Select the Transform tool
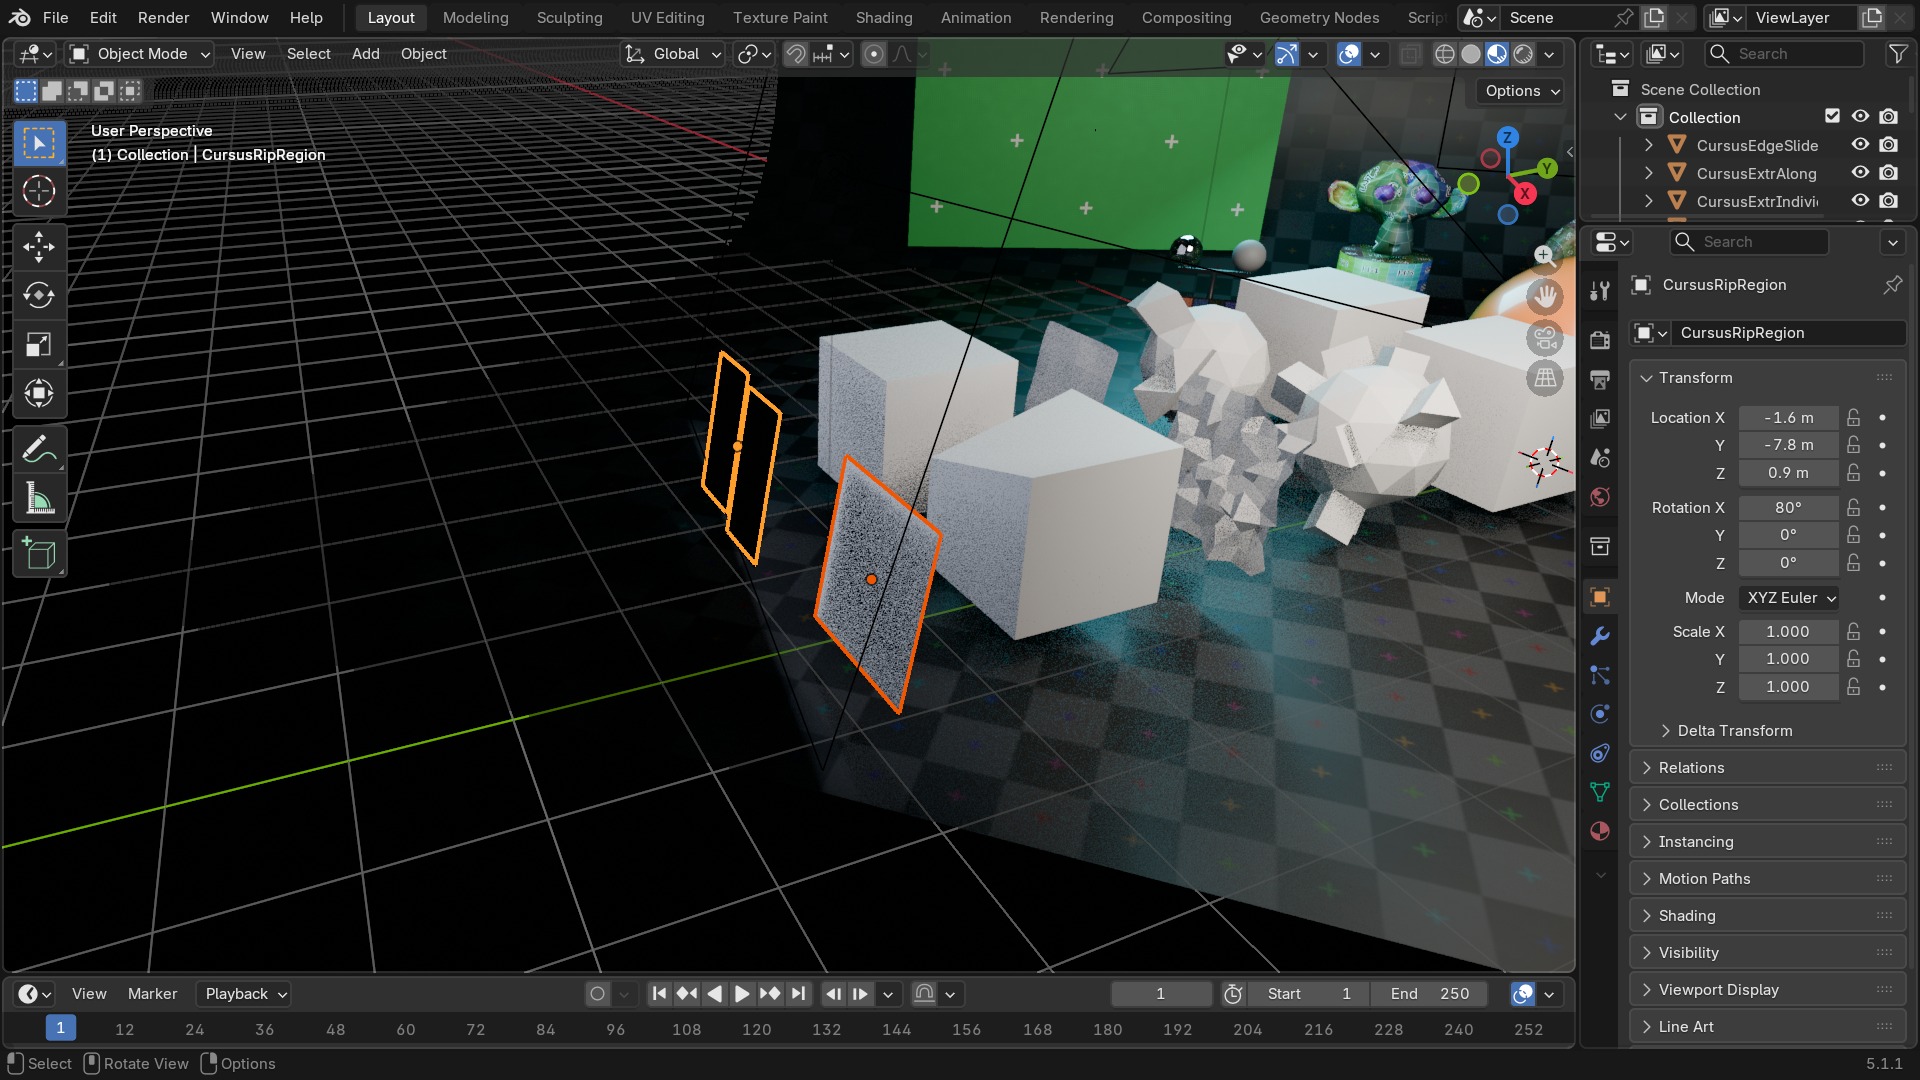The height and width of the screenshot is (1080, 1920). point(39,394)
